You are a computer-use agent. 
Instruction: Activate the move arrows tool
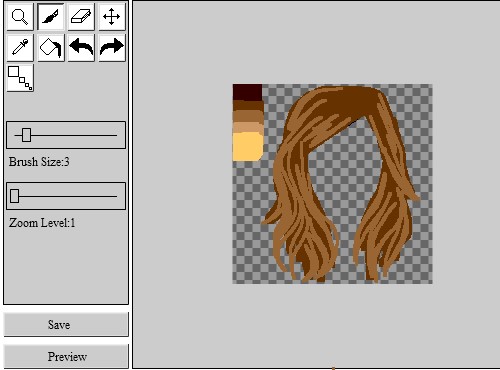[x=112, y=16]
